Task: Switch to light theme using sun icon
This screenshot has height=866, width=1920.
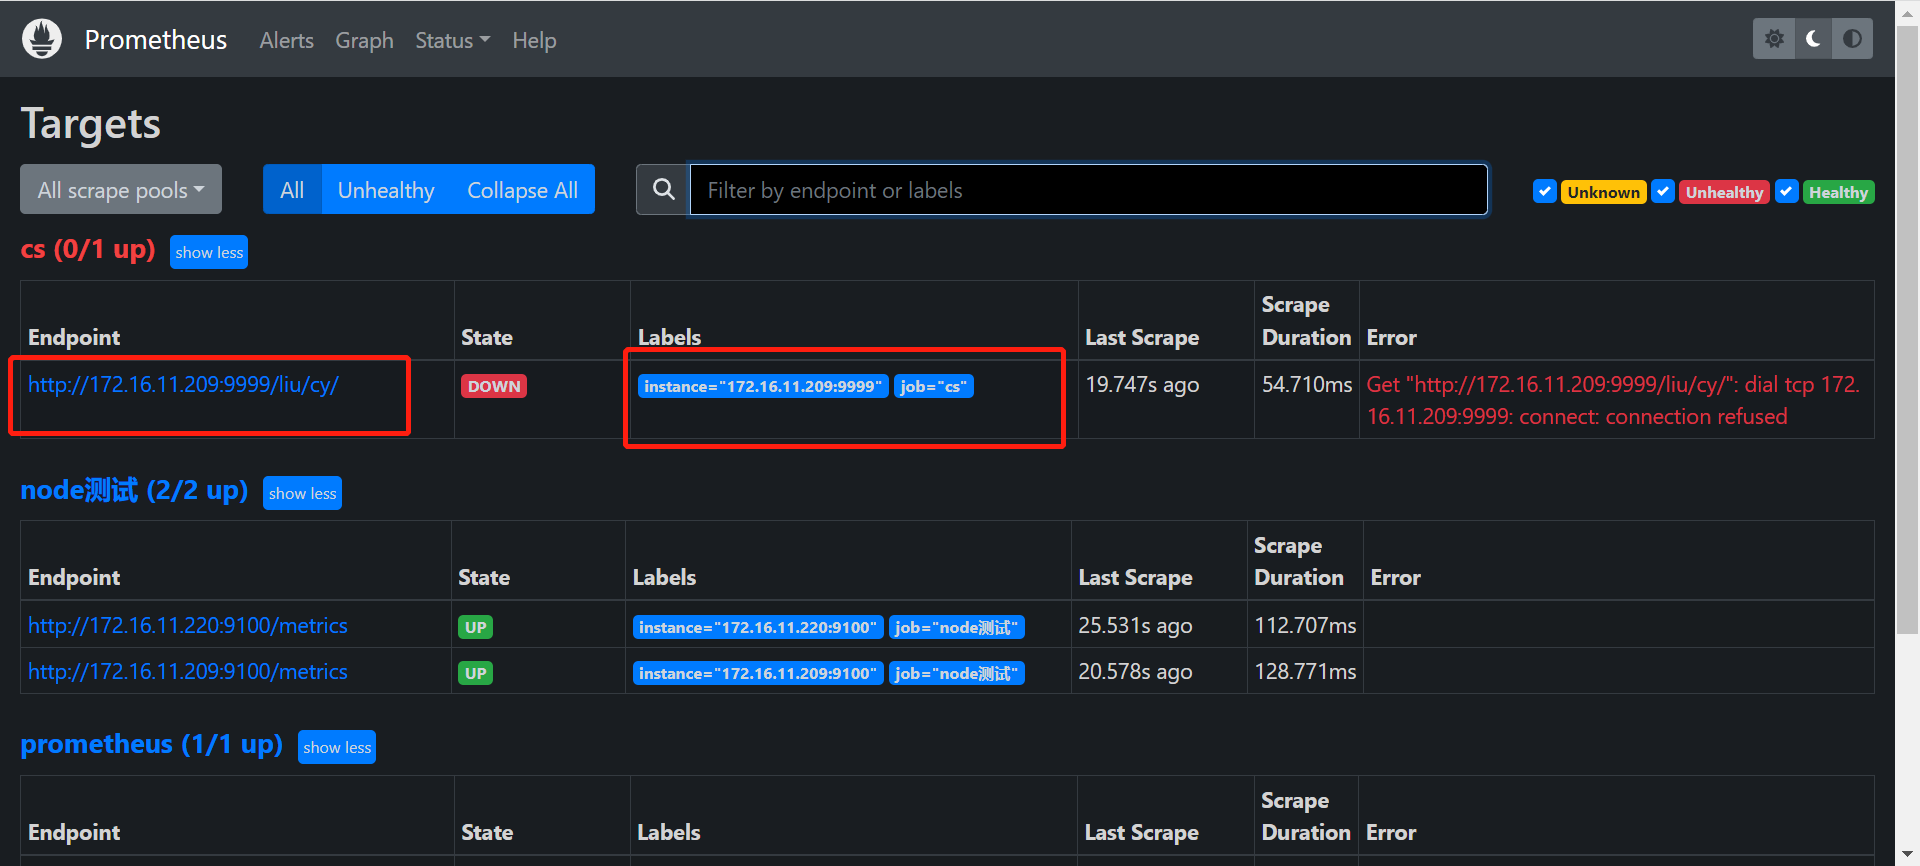Action: [1773, 39]
